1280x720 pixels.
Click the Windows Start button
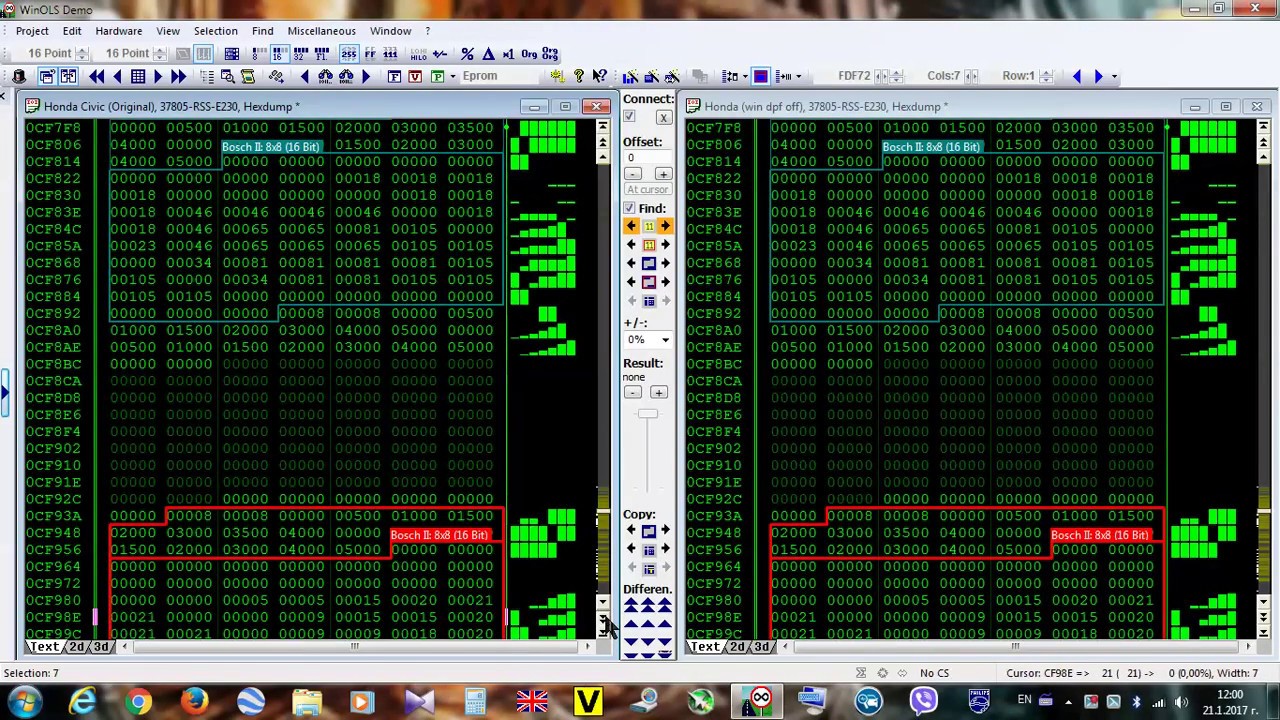(25, 701)
